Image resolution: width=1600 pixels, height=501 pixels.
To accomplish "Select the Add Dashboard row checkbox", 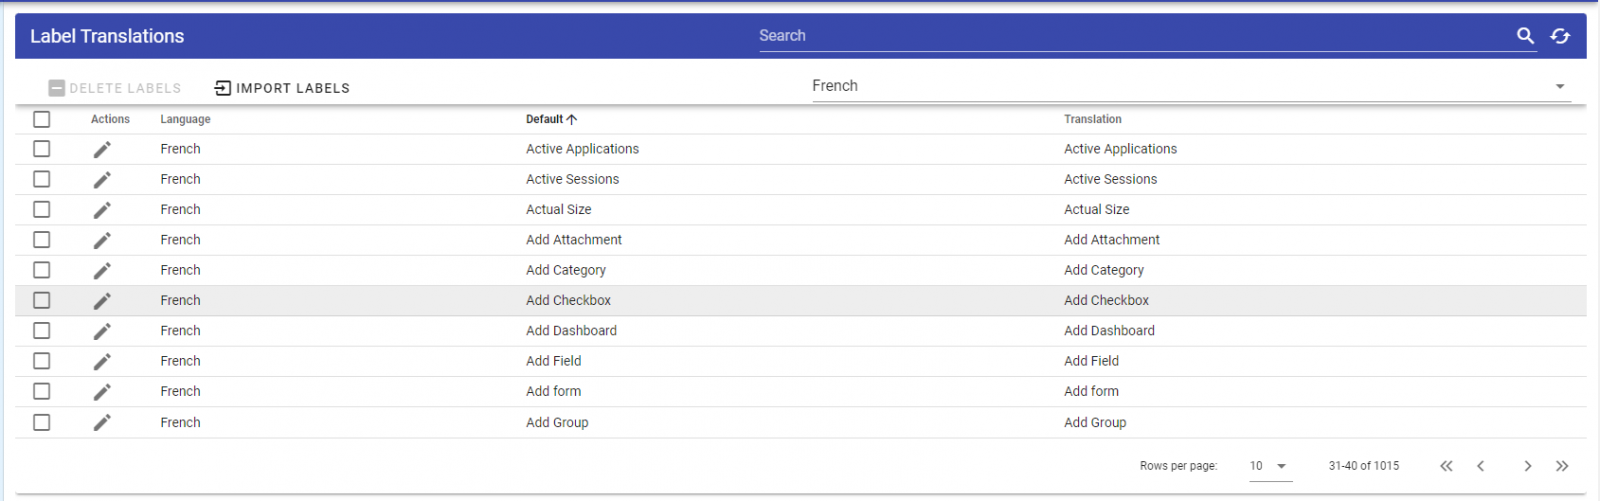I will (41, 331).
